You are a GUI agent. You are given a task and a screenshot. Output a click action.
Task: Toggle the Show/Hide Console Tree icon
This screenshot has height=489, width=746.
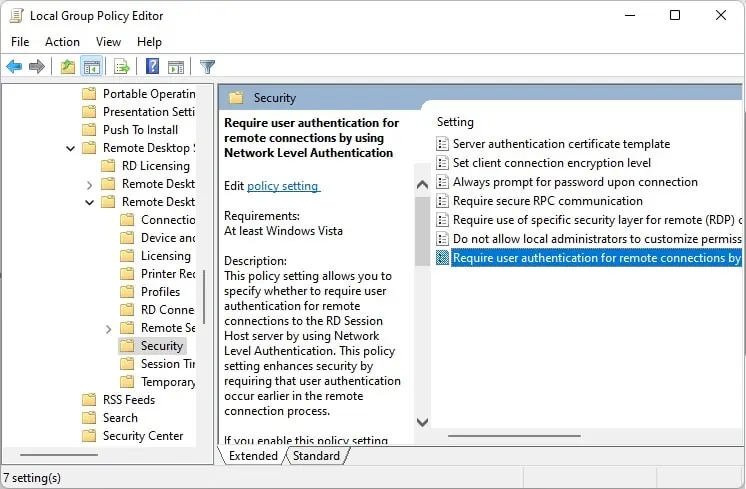(x=91, y=67)
